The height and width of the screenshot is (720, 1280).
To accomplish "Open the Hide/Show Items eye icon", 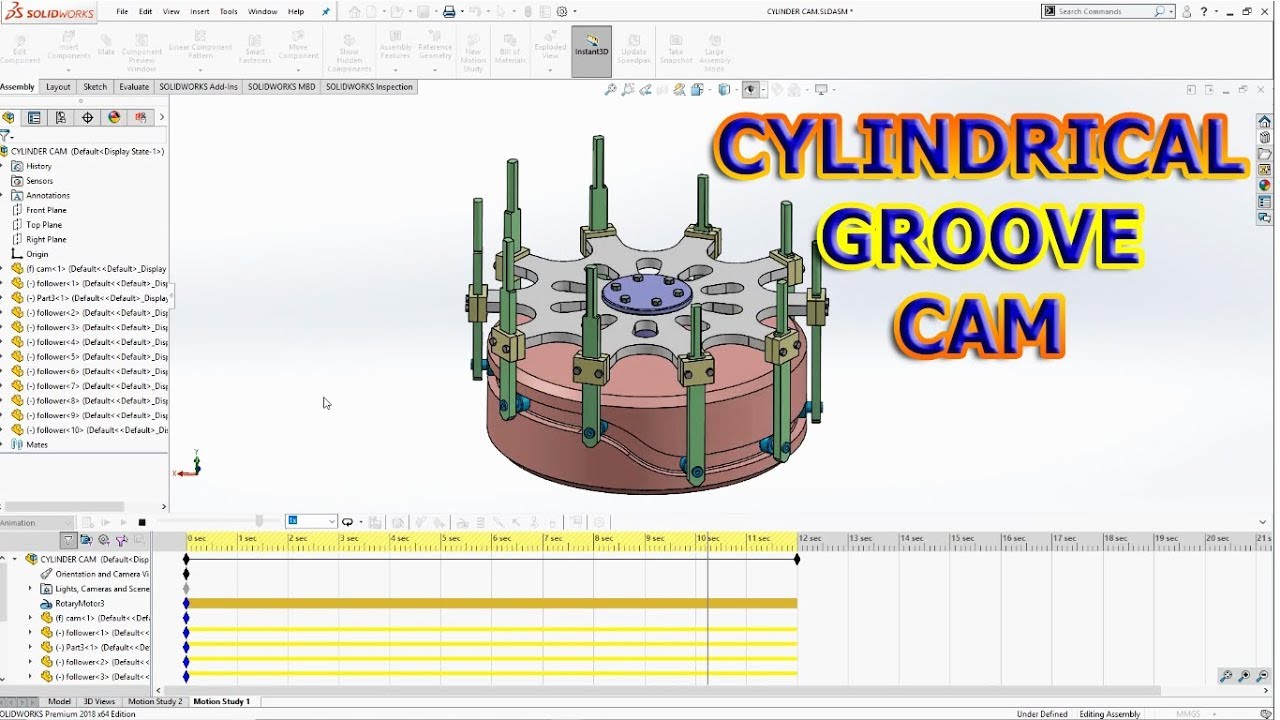I will click(750, 90).
